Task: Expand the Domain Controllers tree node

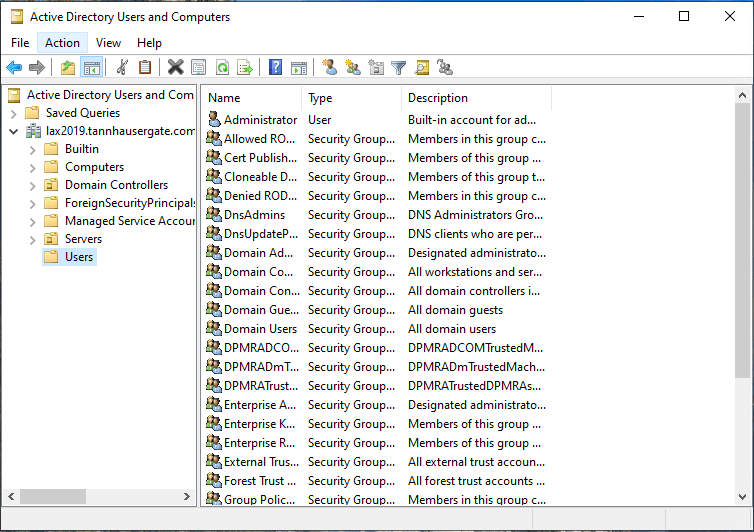Action: 33,185
